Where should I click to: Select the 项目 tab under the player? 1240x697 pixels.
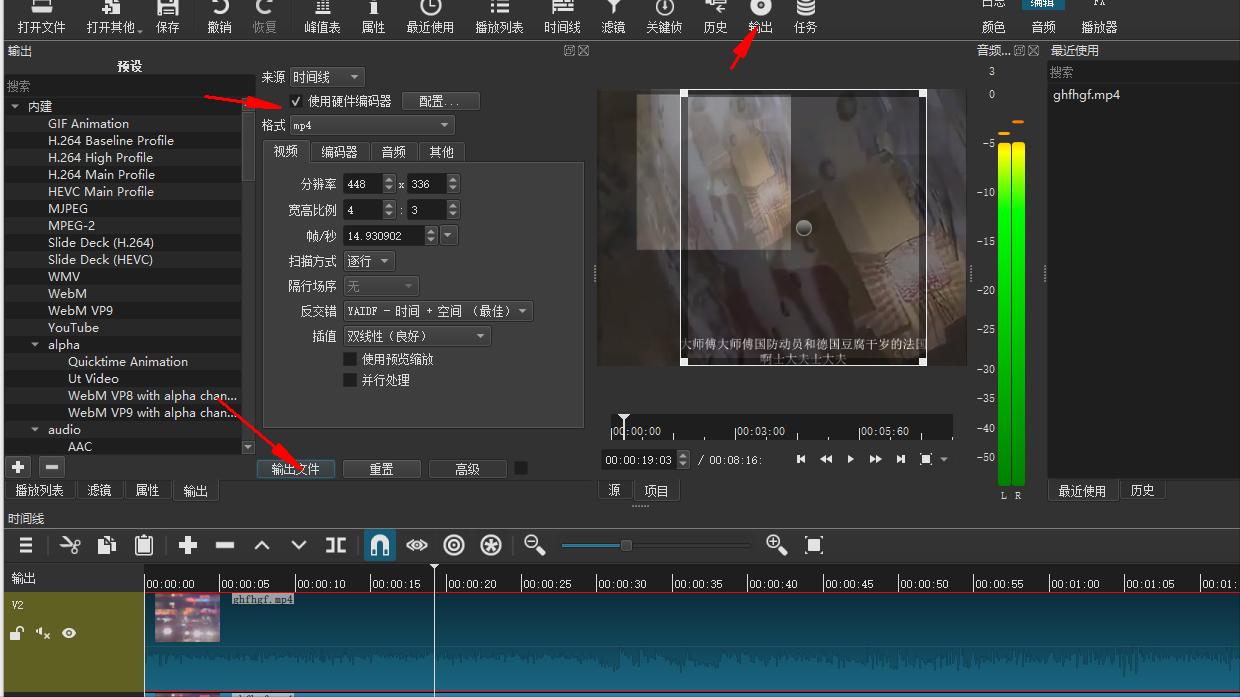[x=657, y=489]
